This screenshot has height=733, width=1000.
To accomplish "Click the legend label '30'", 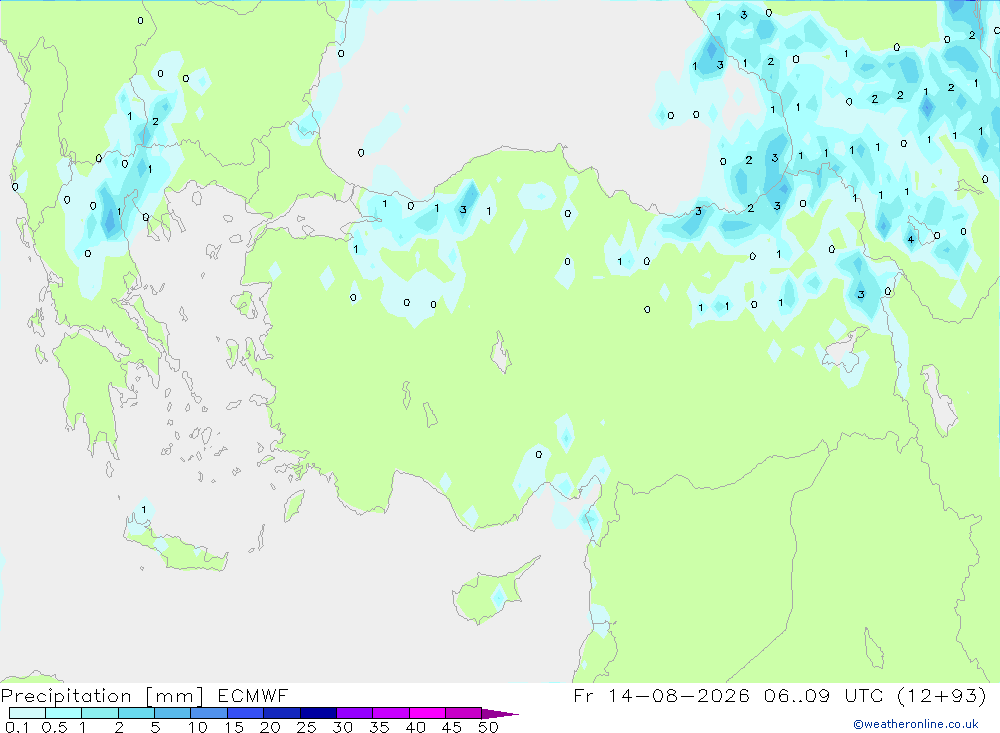I will pyautogui.click(x=343, y=727).
